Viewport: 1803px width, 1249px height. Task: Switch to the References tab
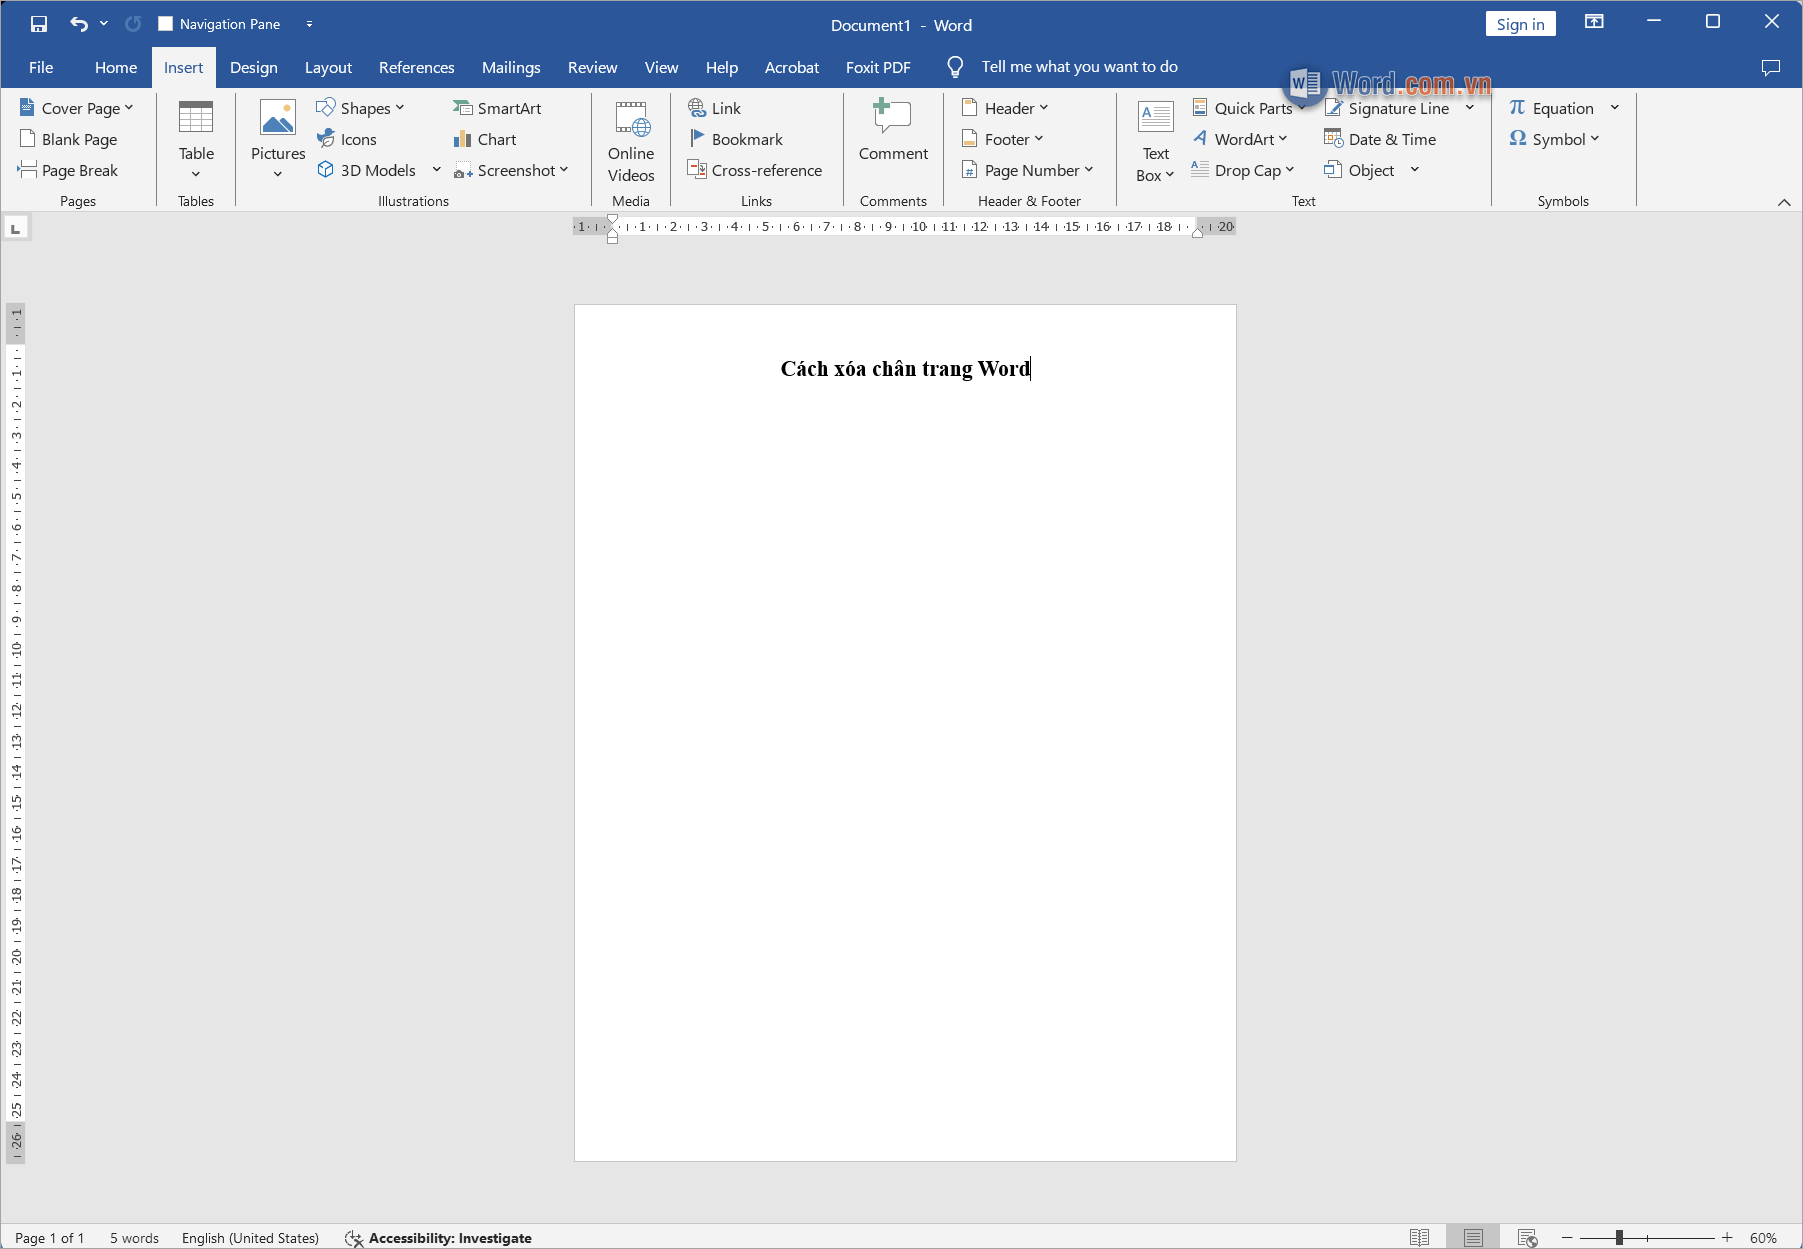tap(416, 67)
